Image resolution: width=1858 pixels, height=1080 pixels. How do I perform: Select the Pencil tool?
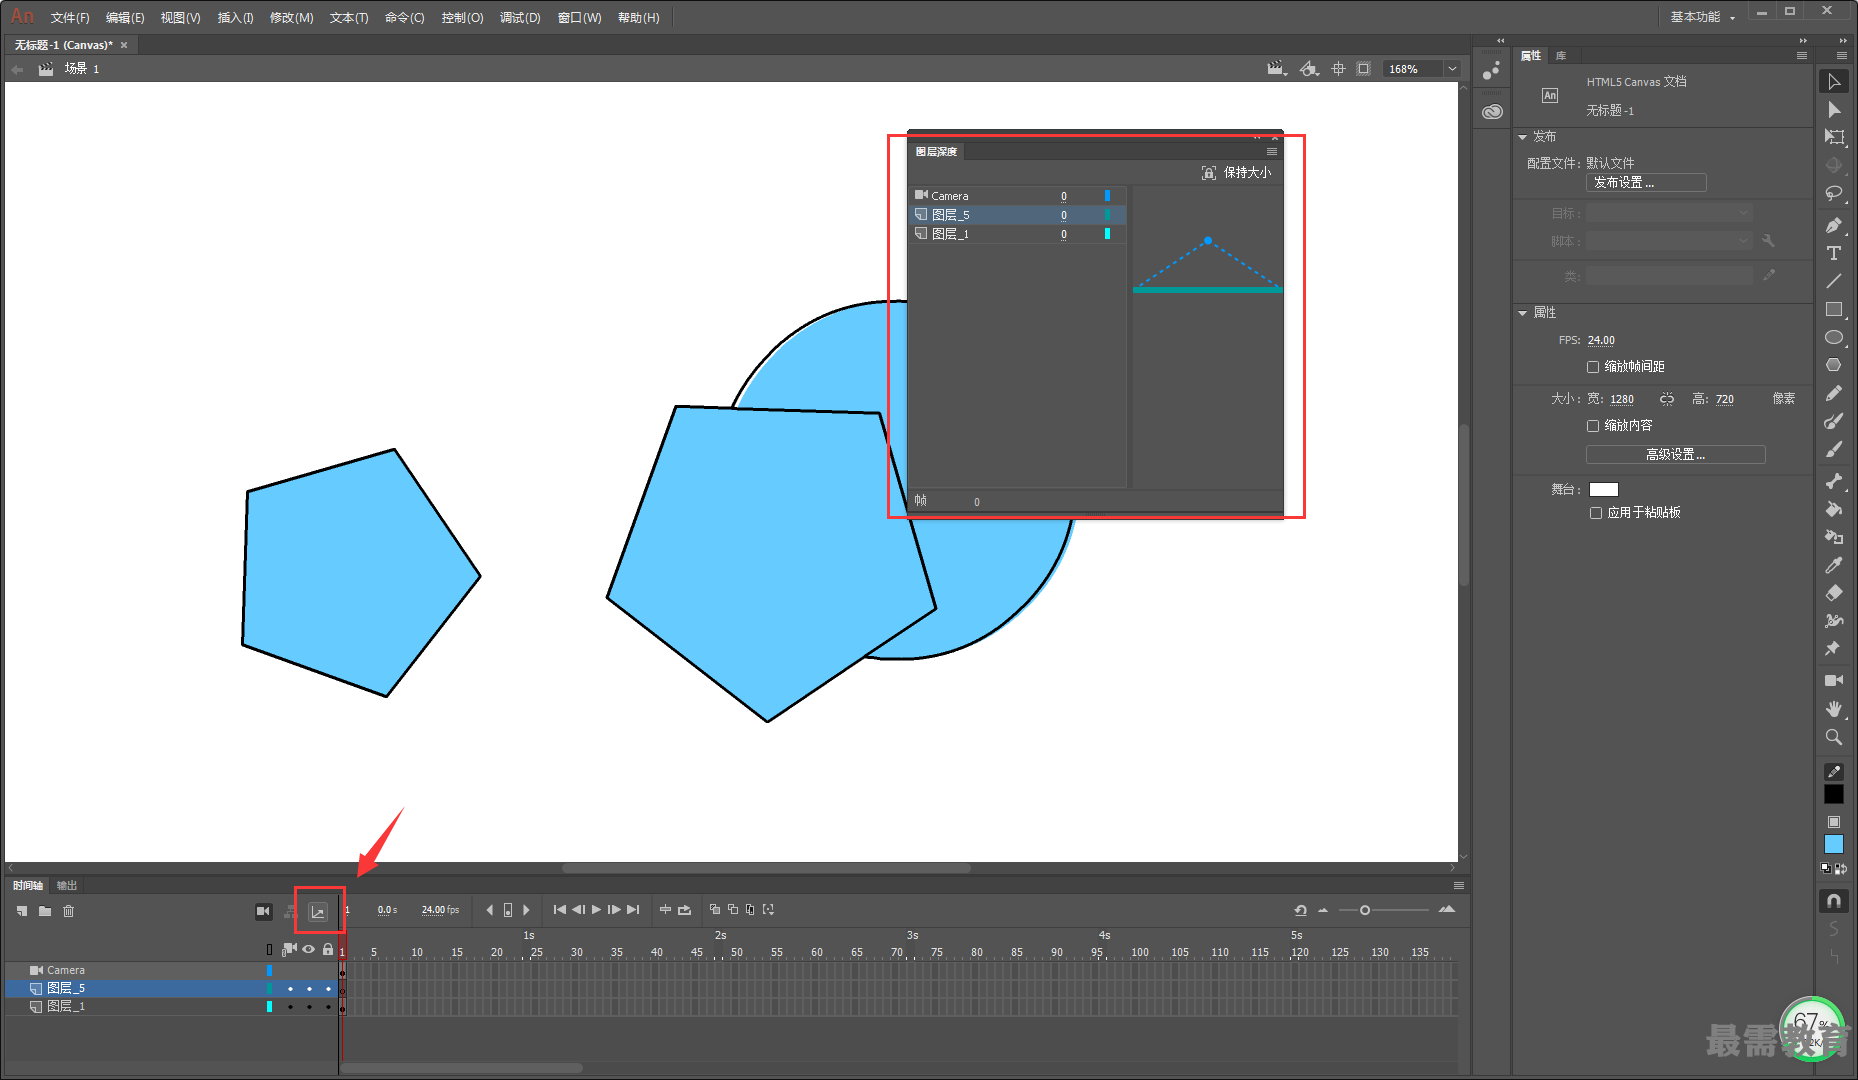point(1833,393)
